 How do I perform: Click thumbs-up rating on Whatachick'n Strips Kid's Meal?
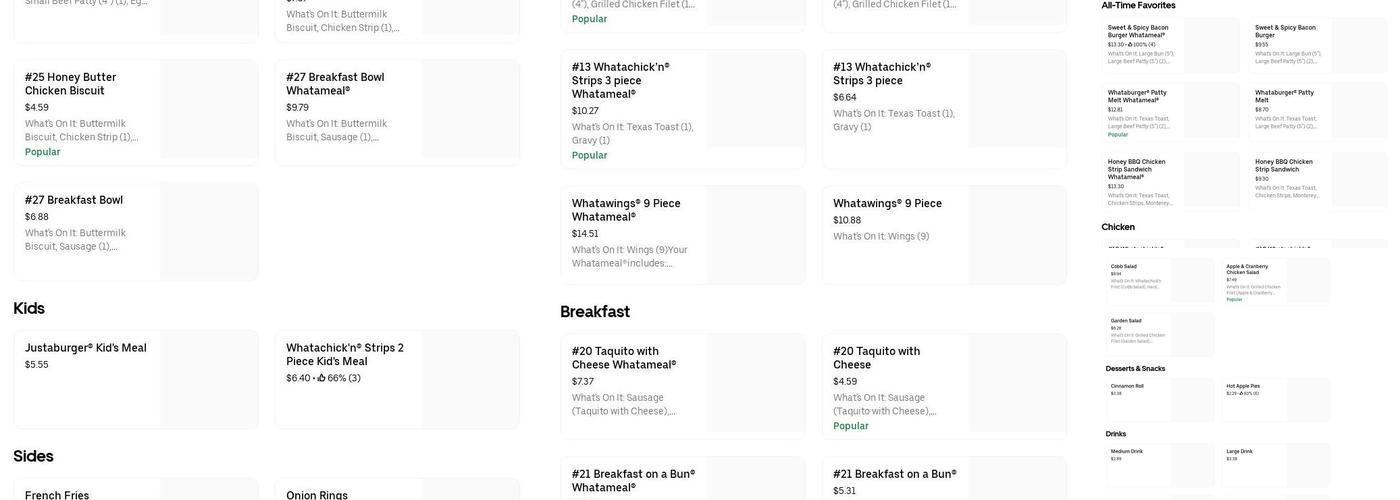322,379
